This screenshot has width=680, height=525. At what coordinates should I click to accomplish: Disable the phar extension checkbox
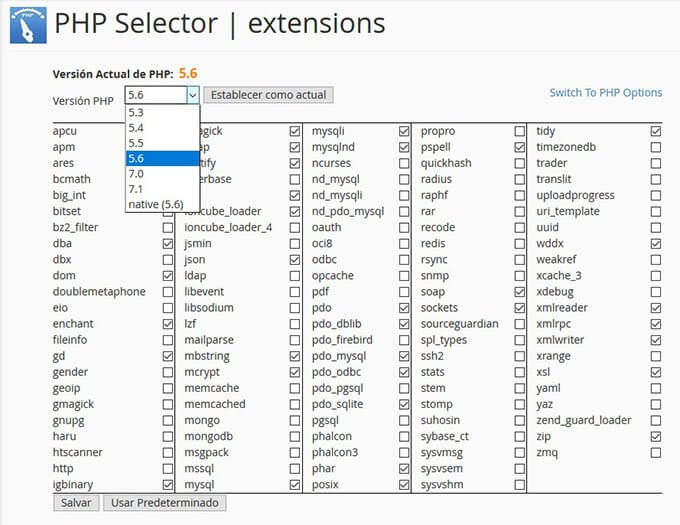coord(404,469)
